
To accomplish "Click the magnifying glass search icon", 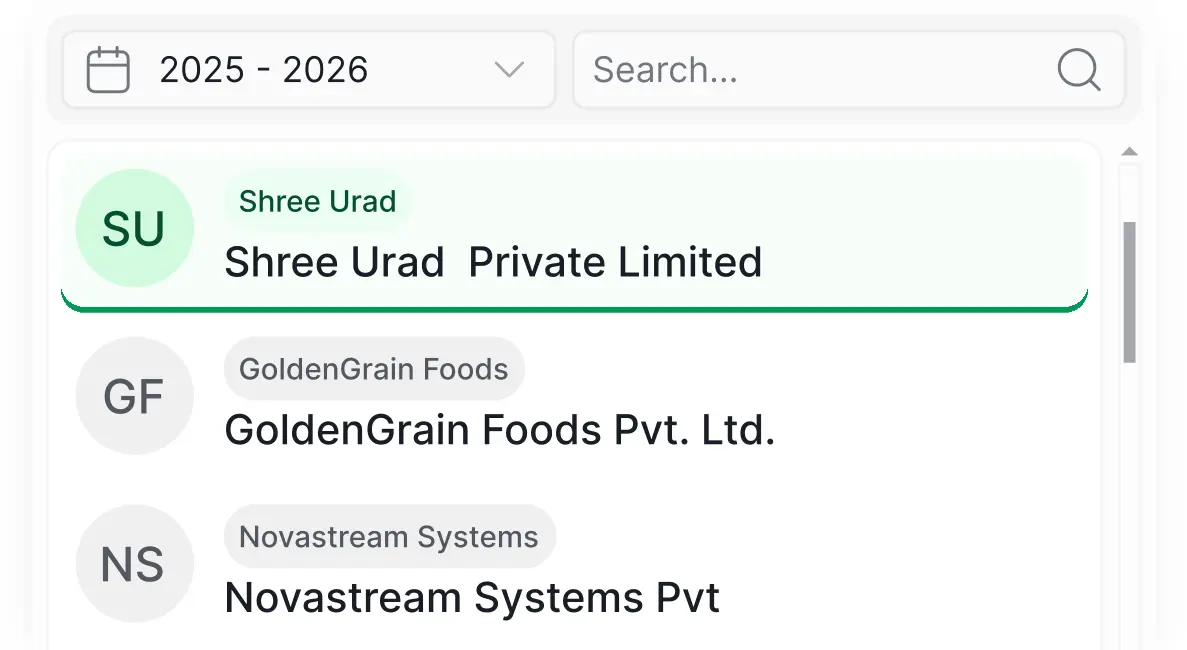I will 1078,70.
